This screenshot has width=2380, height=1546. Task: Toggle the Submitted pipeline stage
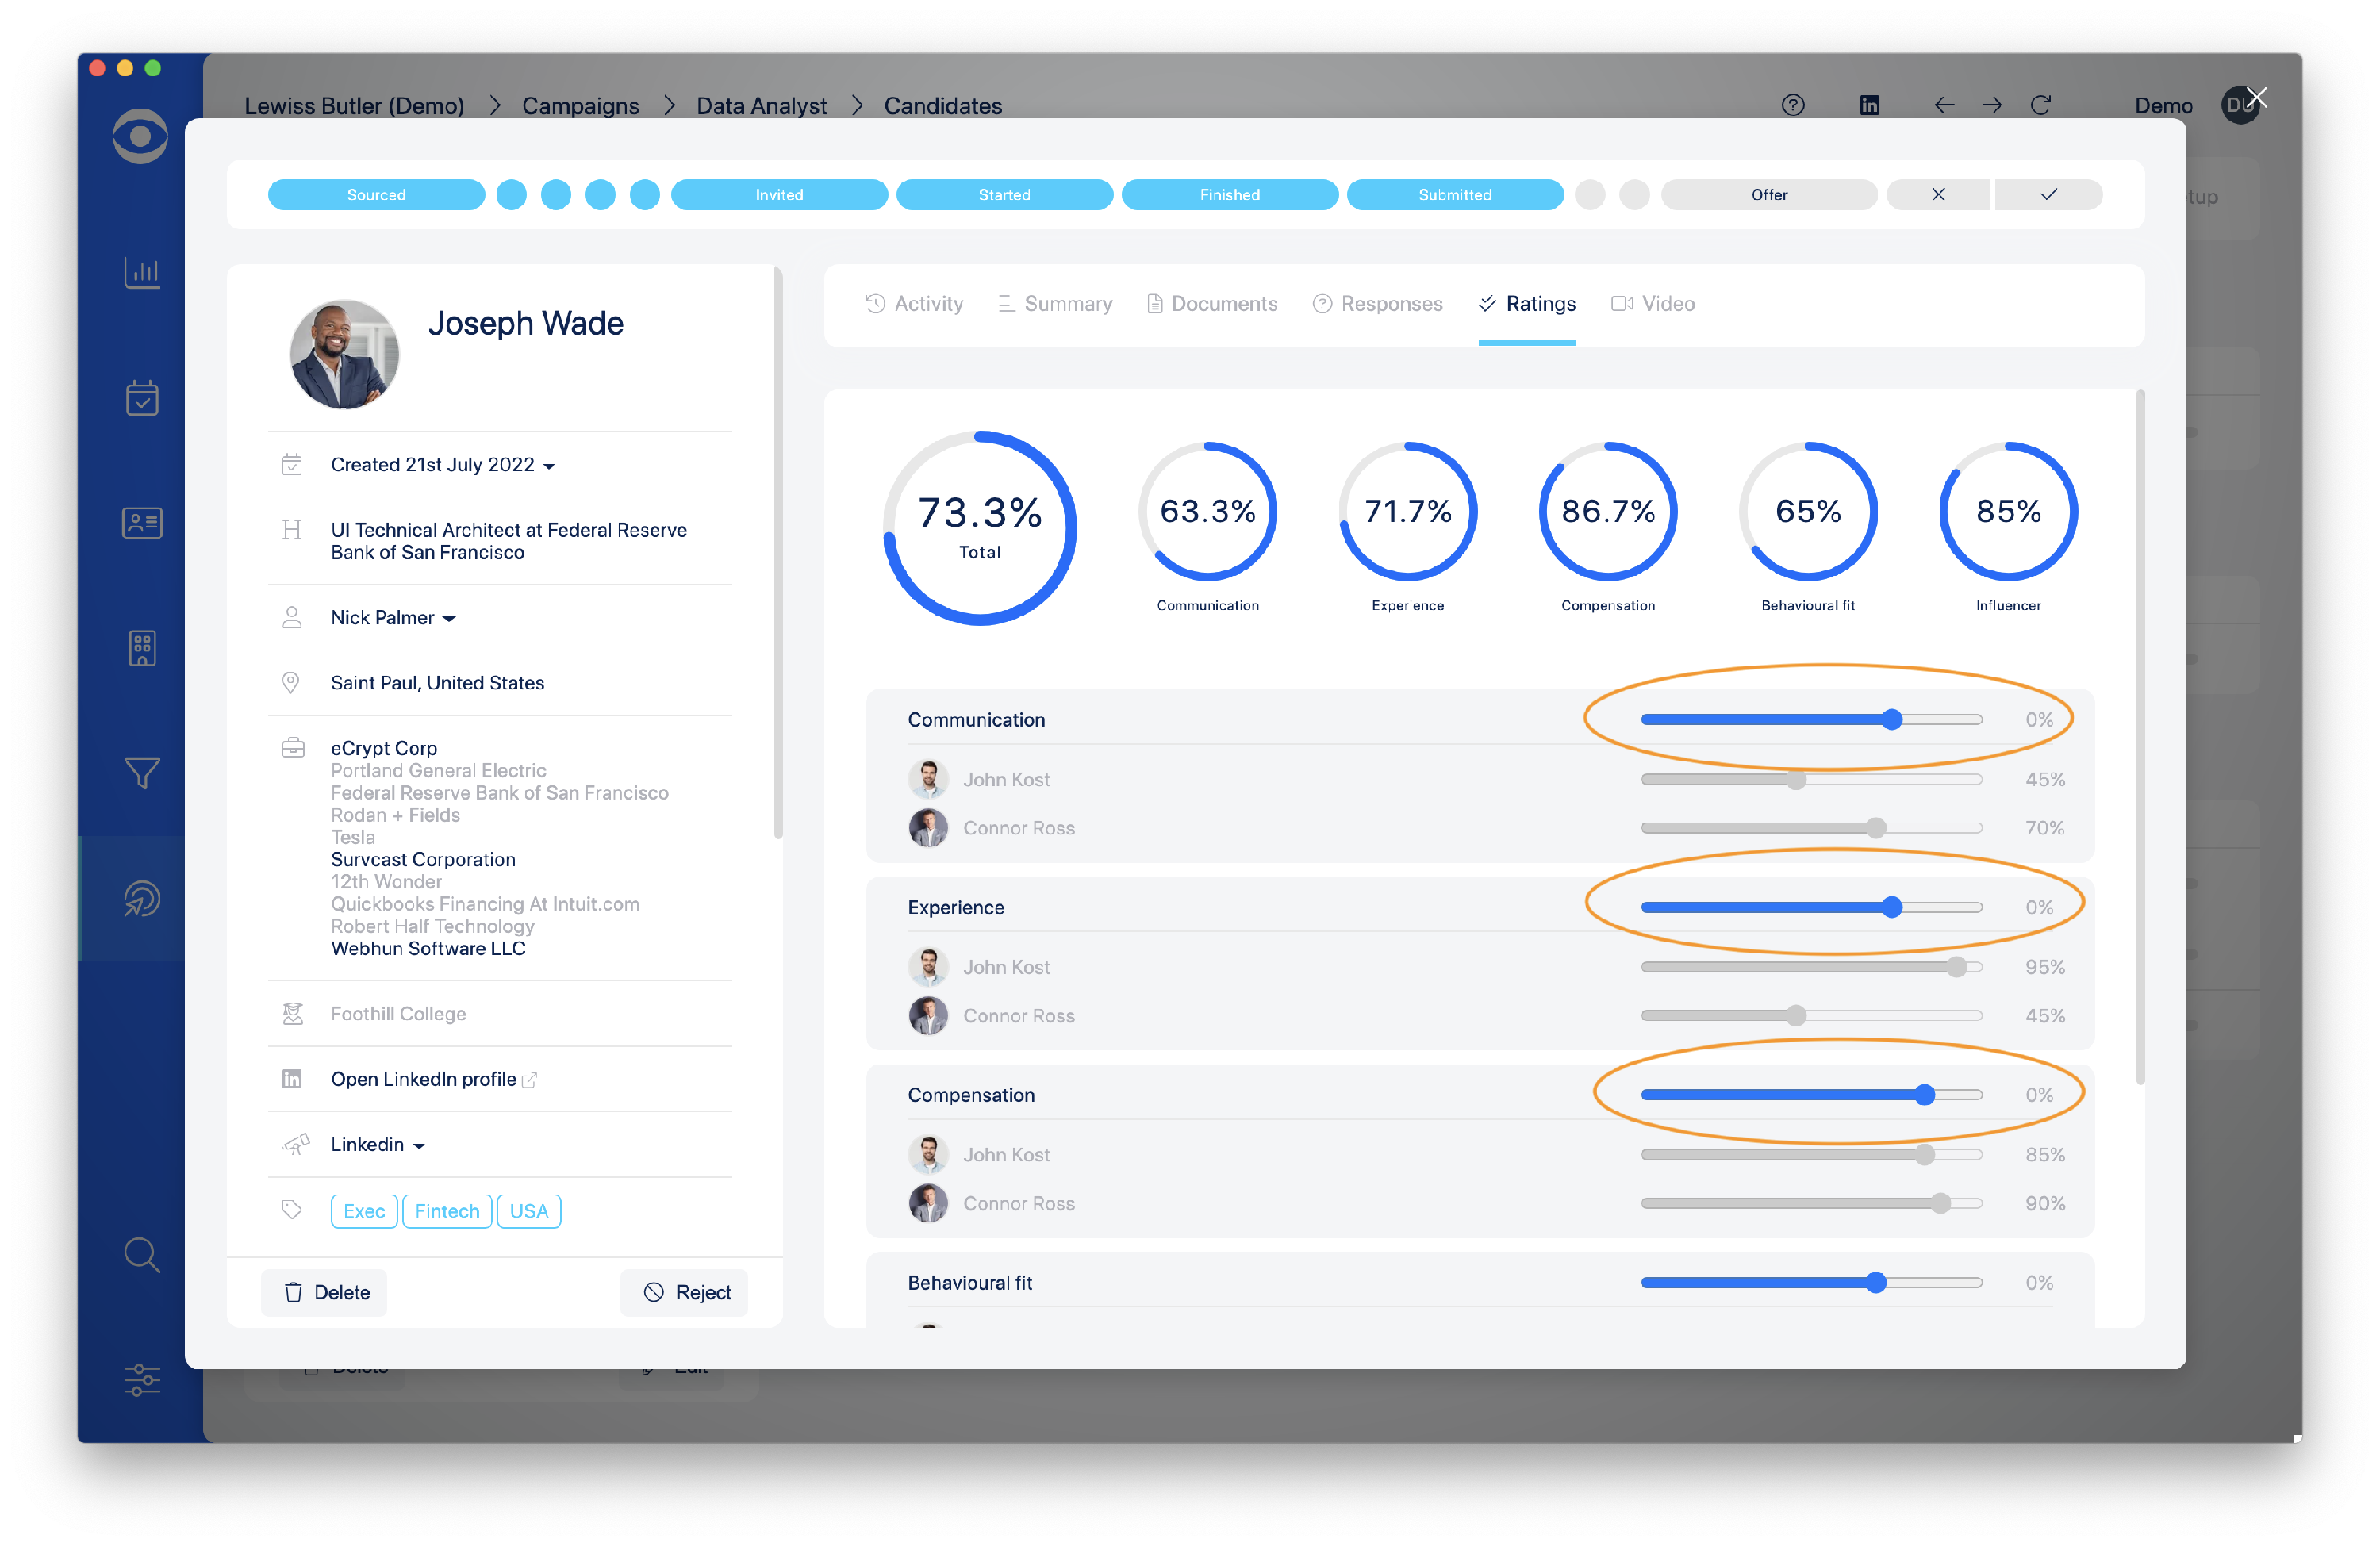tap(1455, 194)
